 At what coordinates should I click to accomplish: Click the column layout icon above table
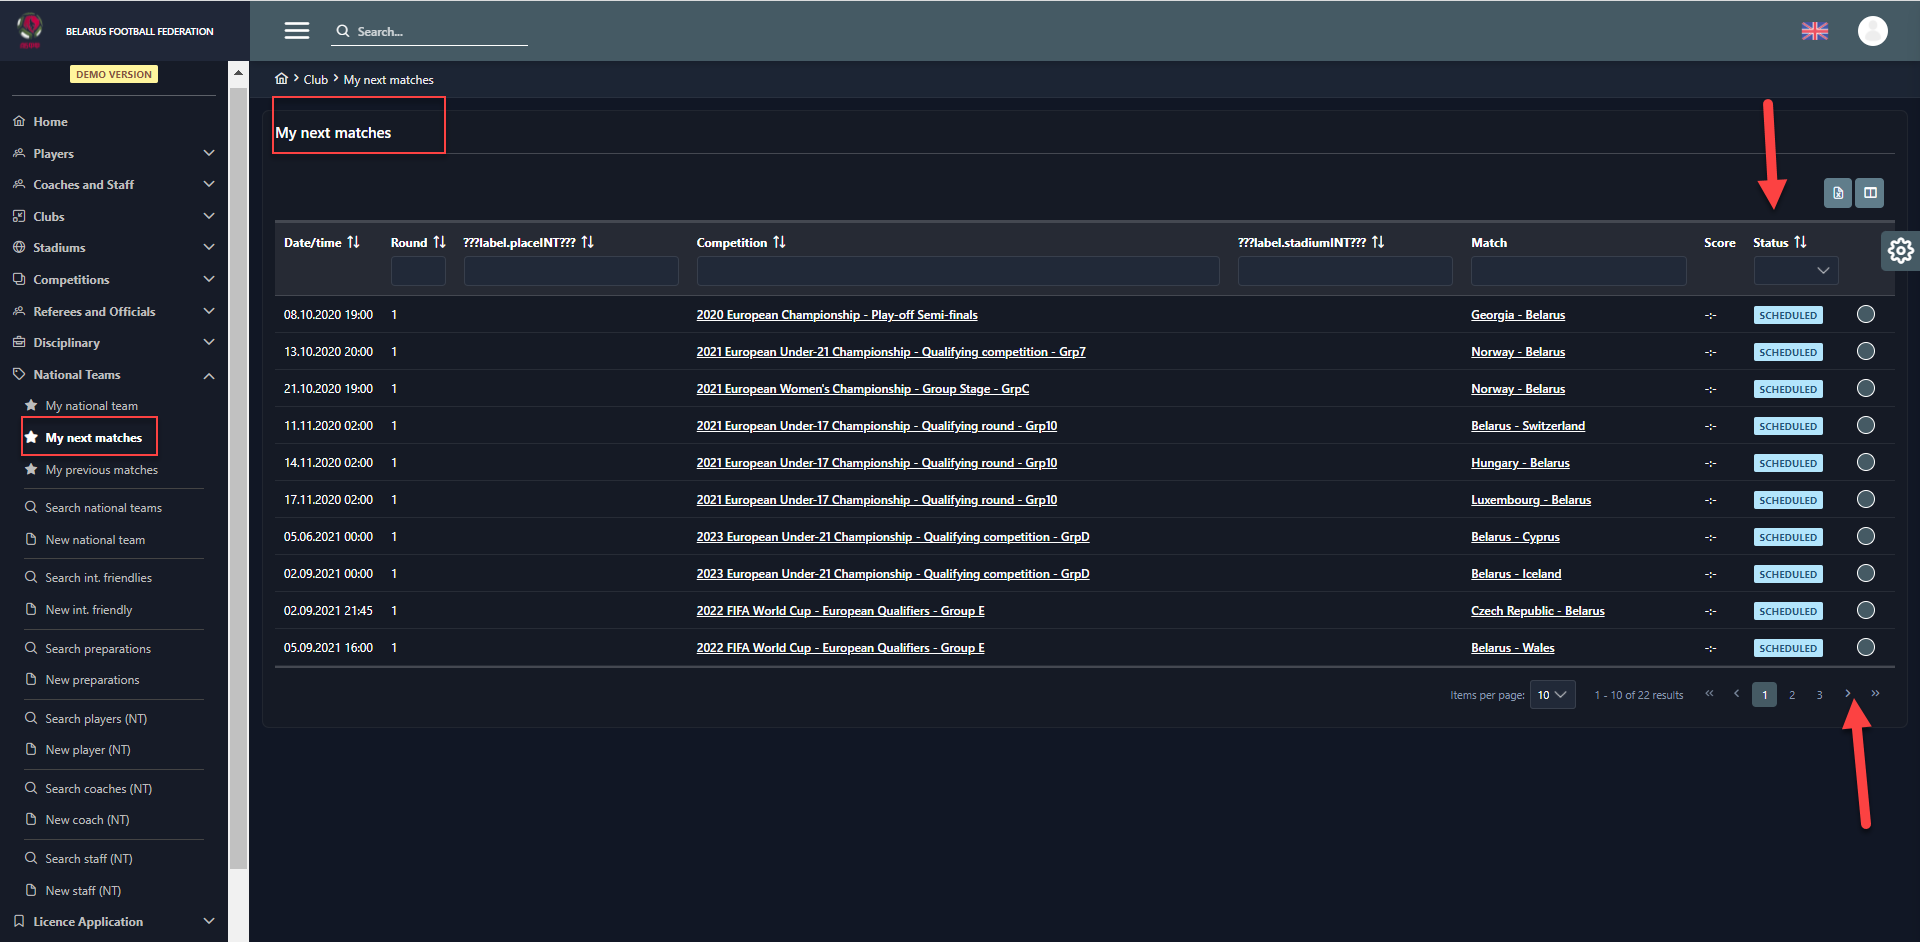(1870, 193)
